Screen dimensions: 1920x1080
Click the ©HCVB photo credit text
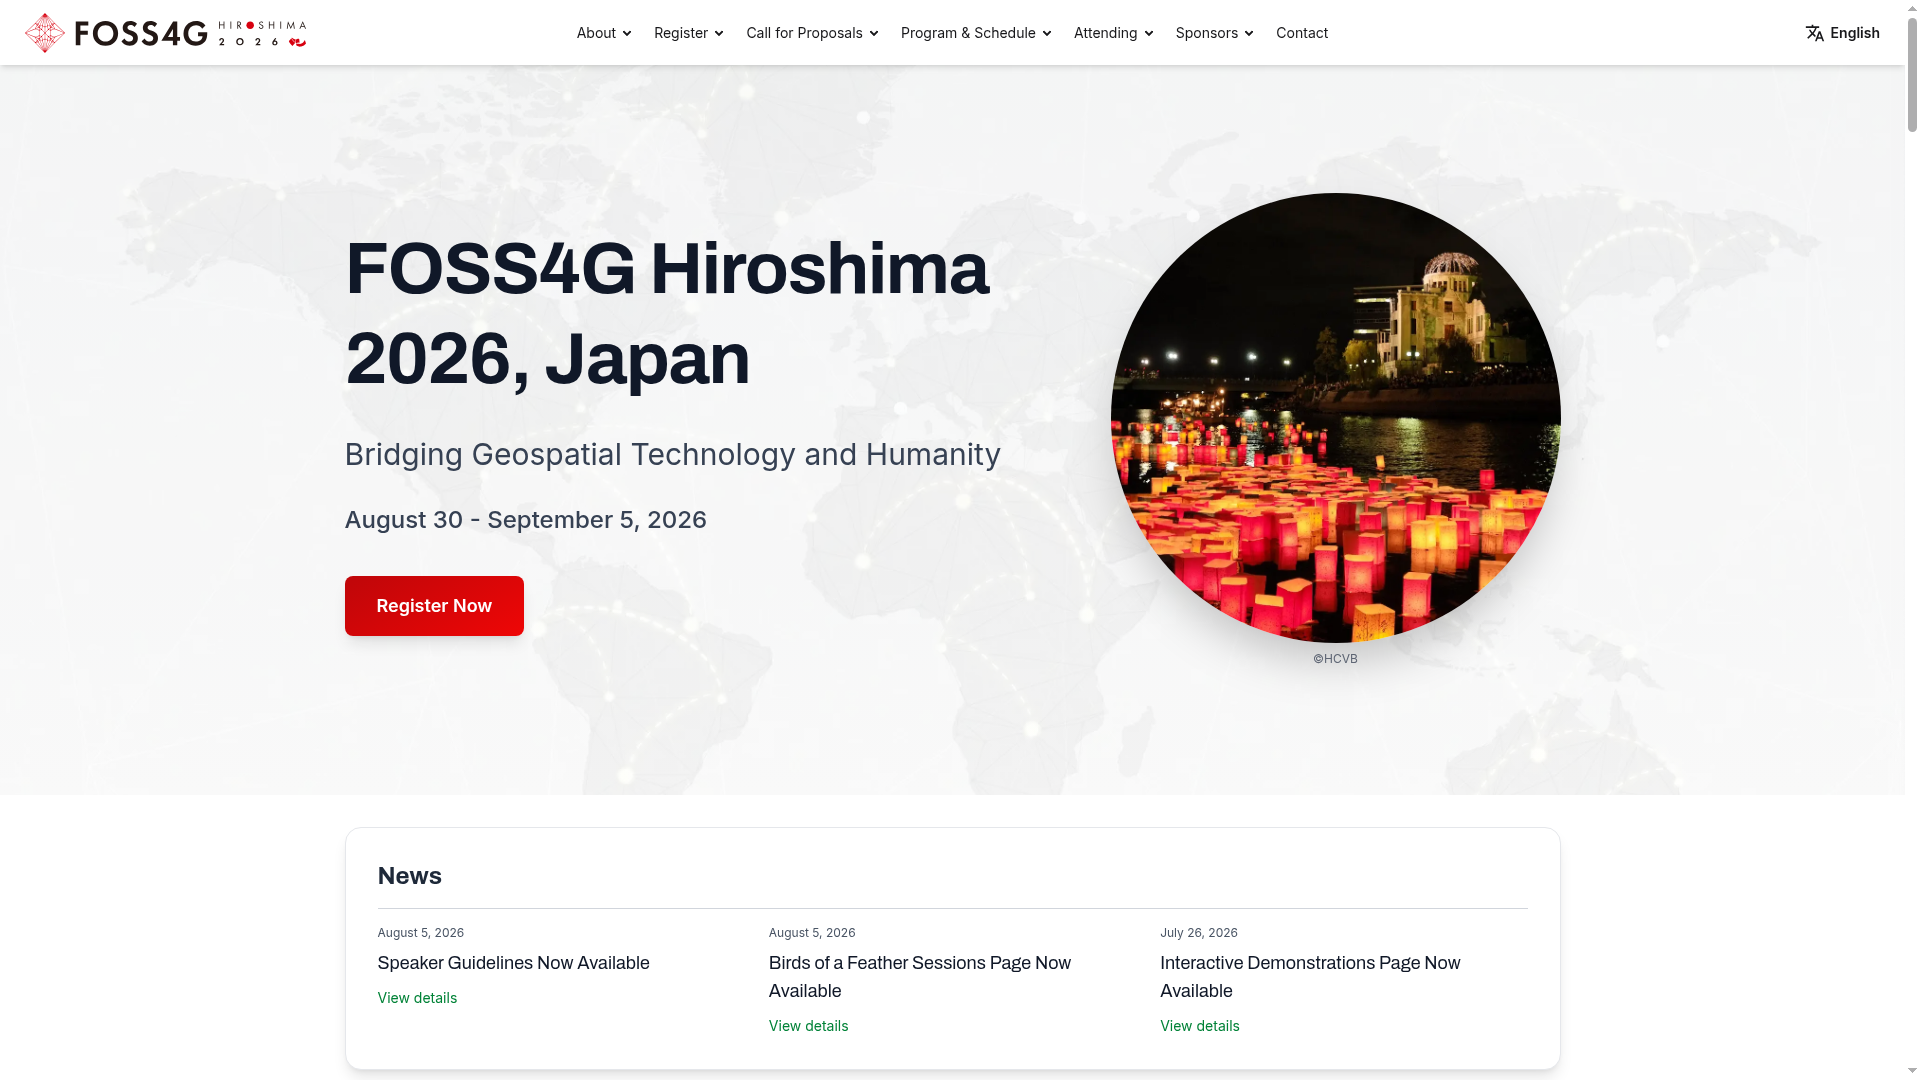1335,659
